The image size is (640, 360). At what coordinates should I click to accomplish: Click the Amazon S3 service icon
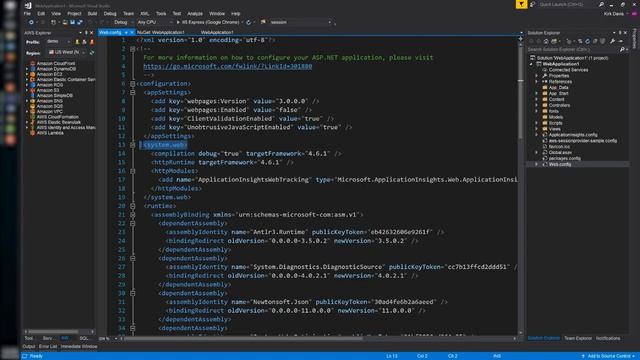click(x=32, y=90)
